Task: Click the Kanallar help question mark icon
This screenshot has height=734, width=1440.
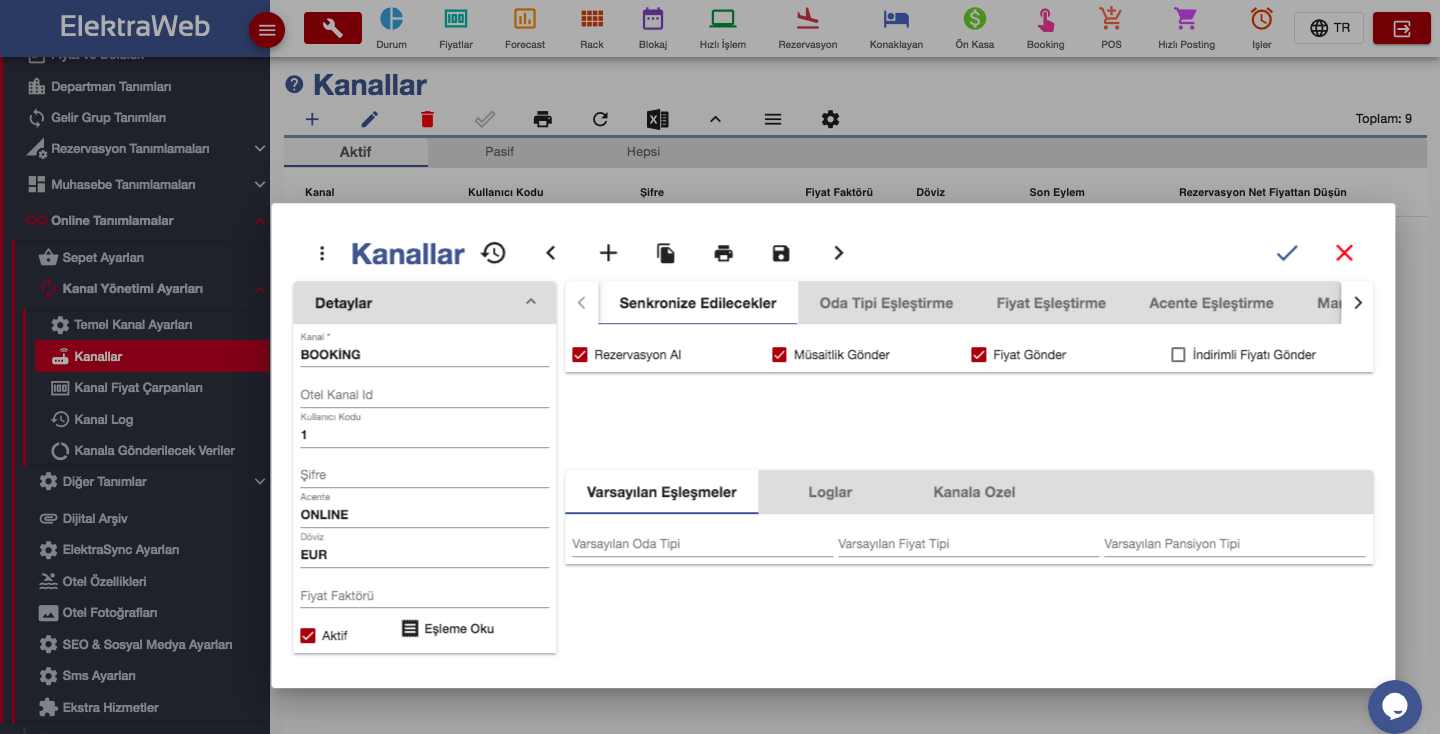Action: pos(294,85)
